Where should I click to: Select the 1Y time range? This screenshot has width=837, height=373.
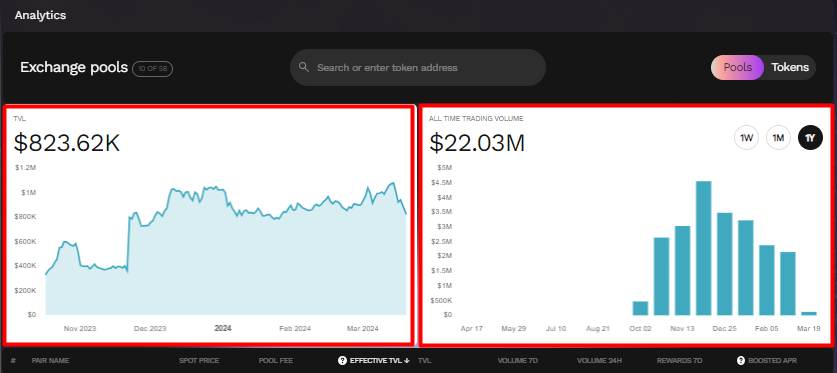pos(810,138)
